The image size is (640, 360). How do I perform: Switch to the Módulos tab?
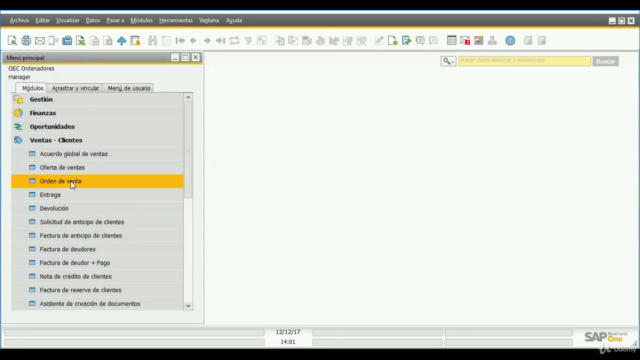(32, 88)
